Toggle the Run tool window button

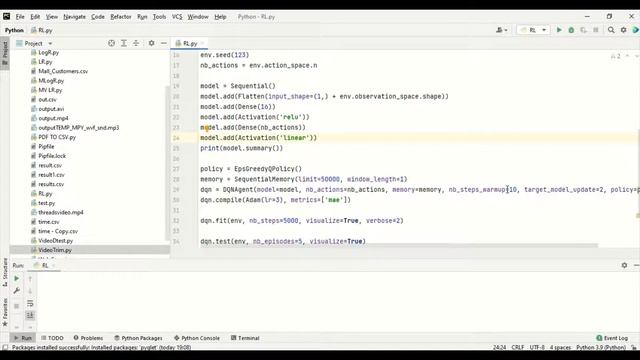(x=23, y=338)
